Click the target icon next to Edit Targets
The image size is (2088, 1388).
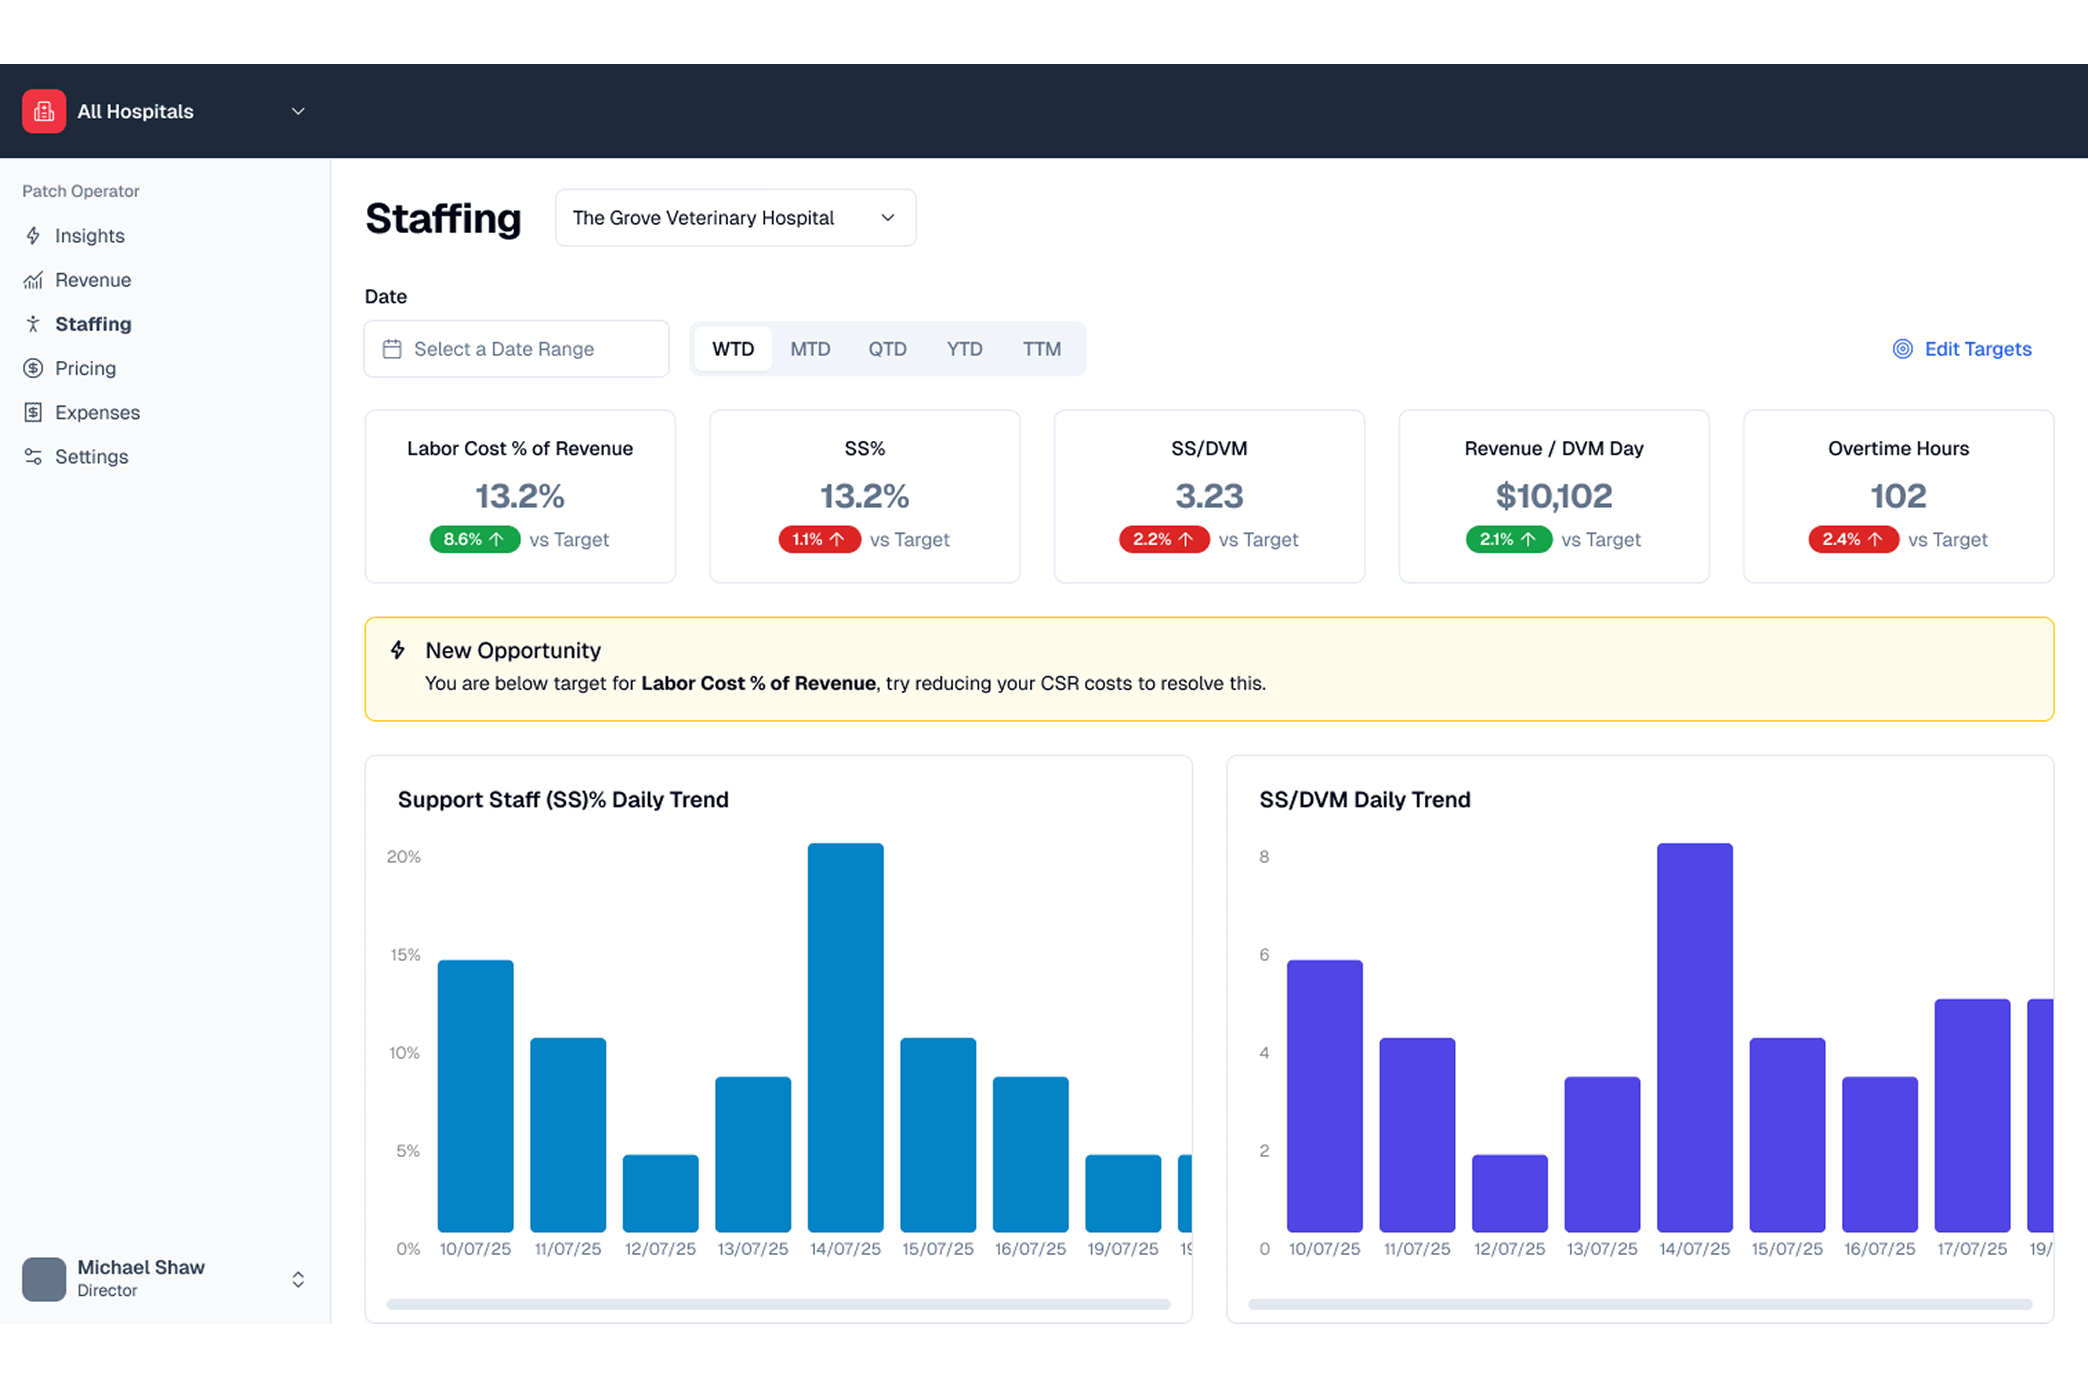(x=1902, y=348)
